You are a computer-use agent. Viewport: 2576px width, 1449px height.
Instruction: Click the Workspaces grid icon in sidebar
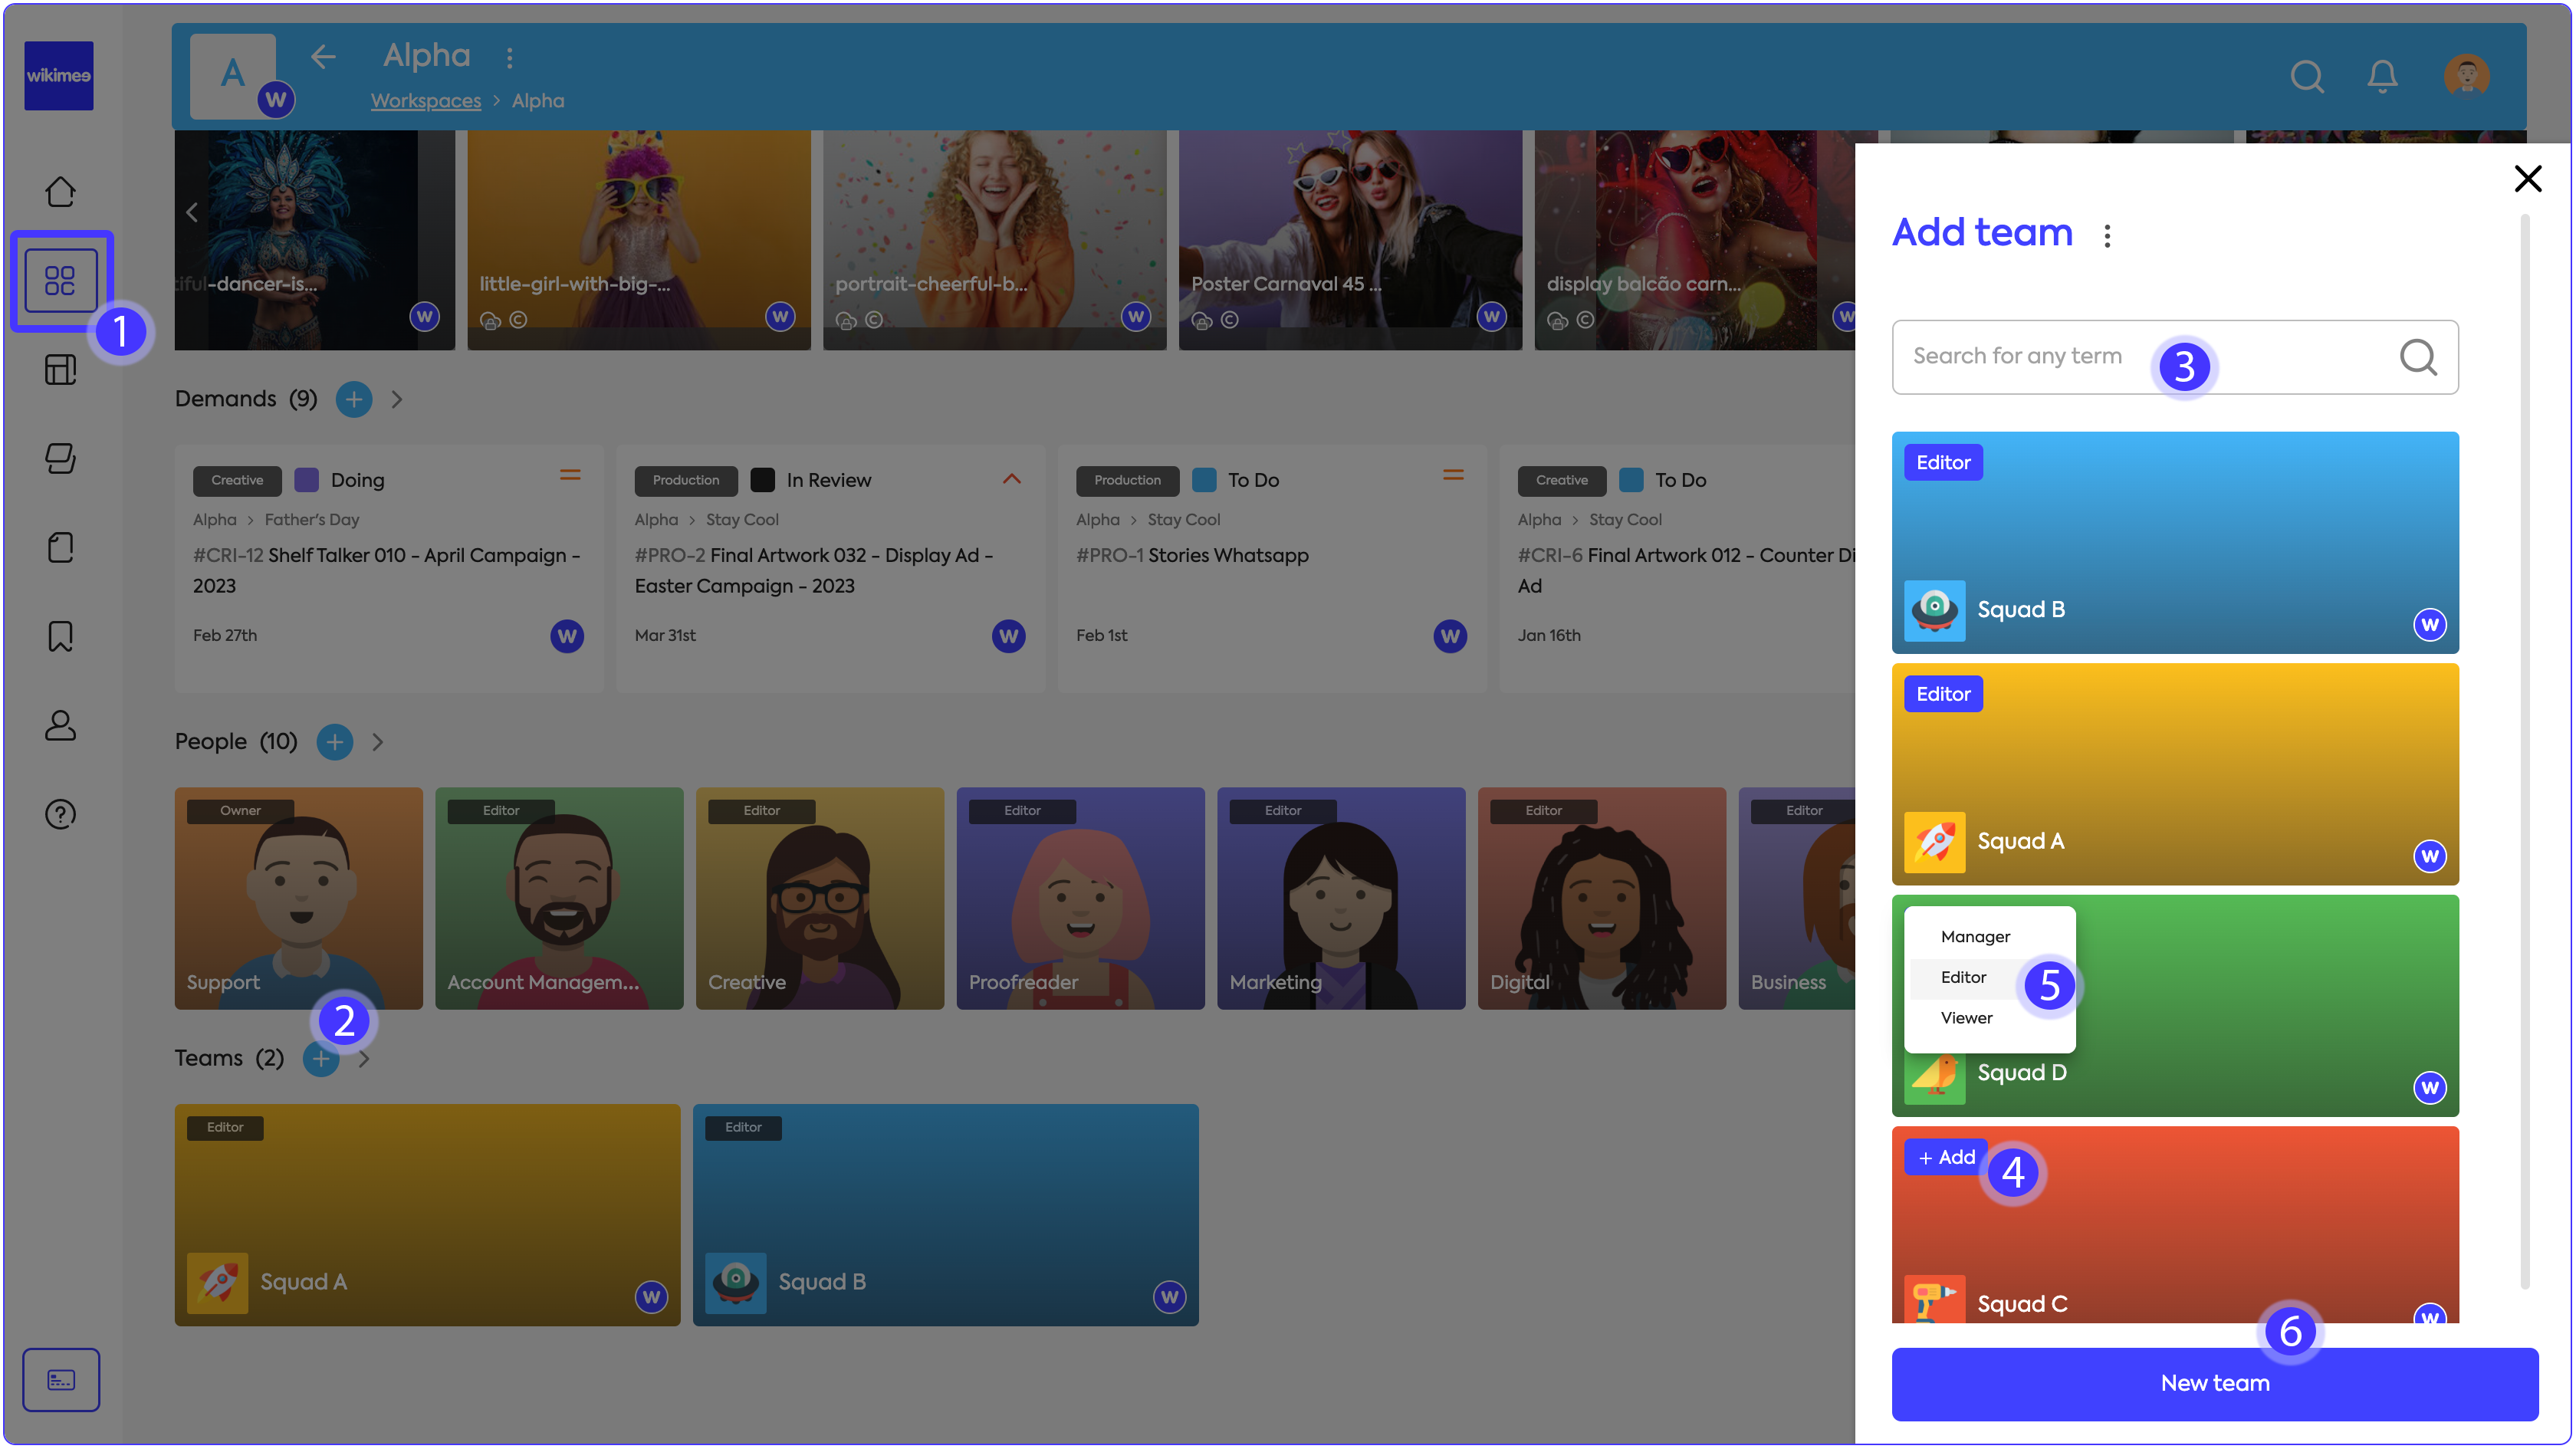tap(60, 281)
